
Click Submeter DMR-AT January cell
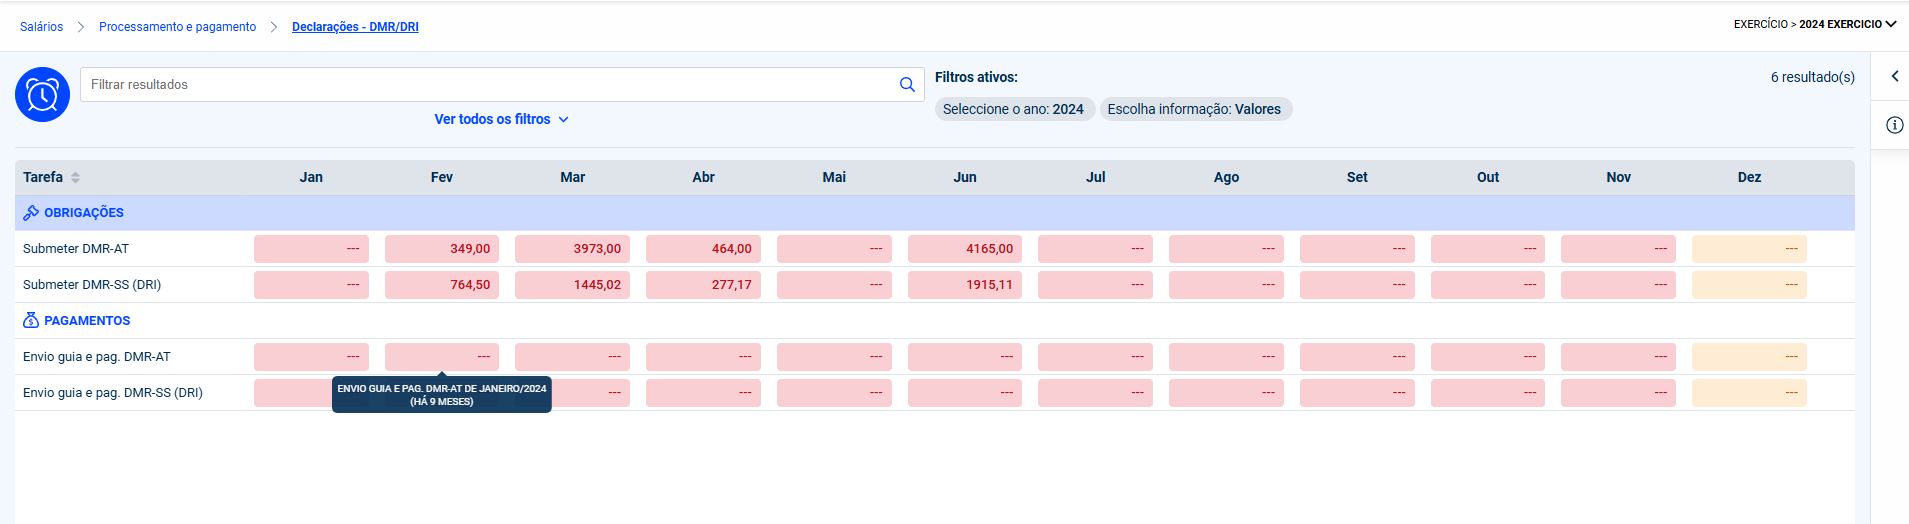point(311,249)
